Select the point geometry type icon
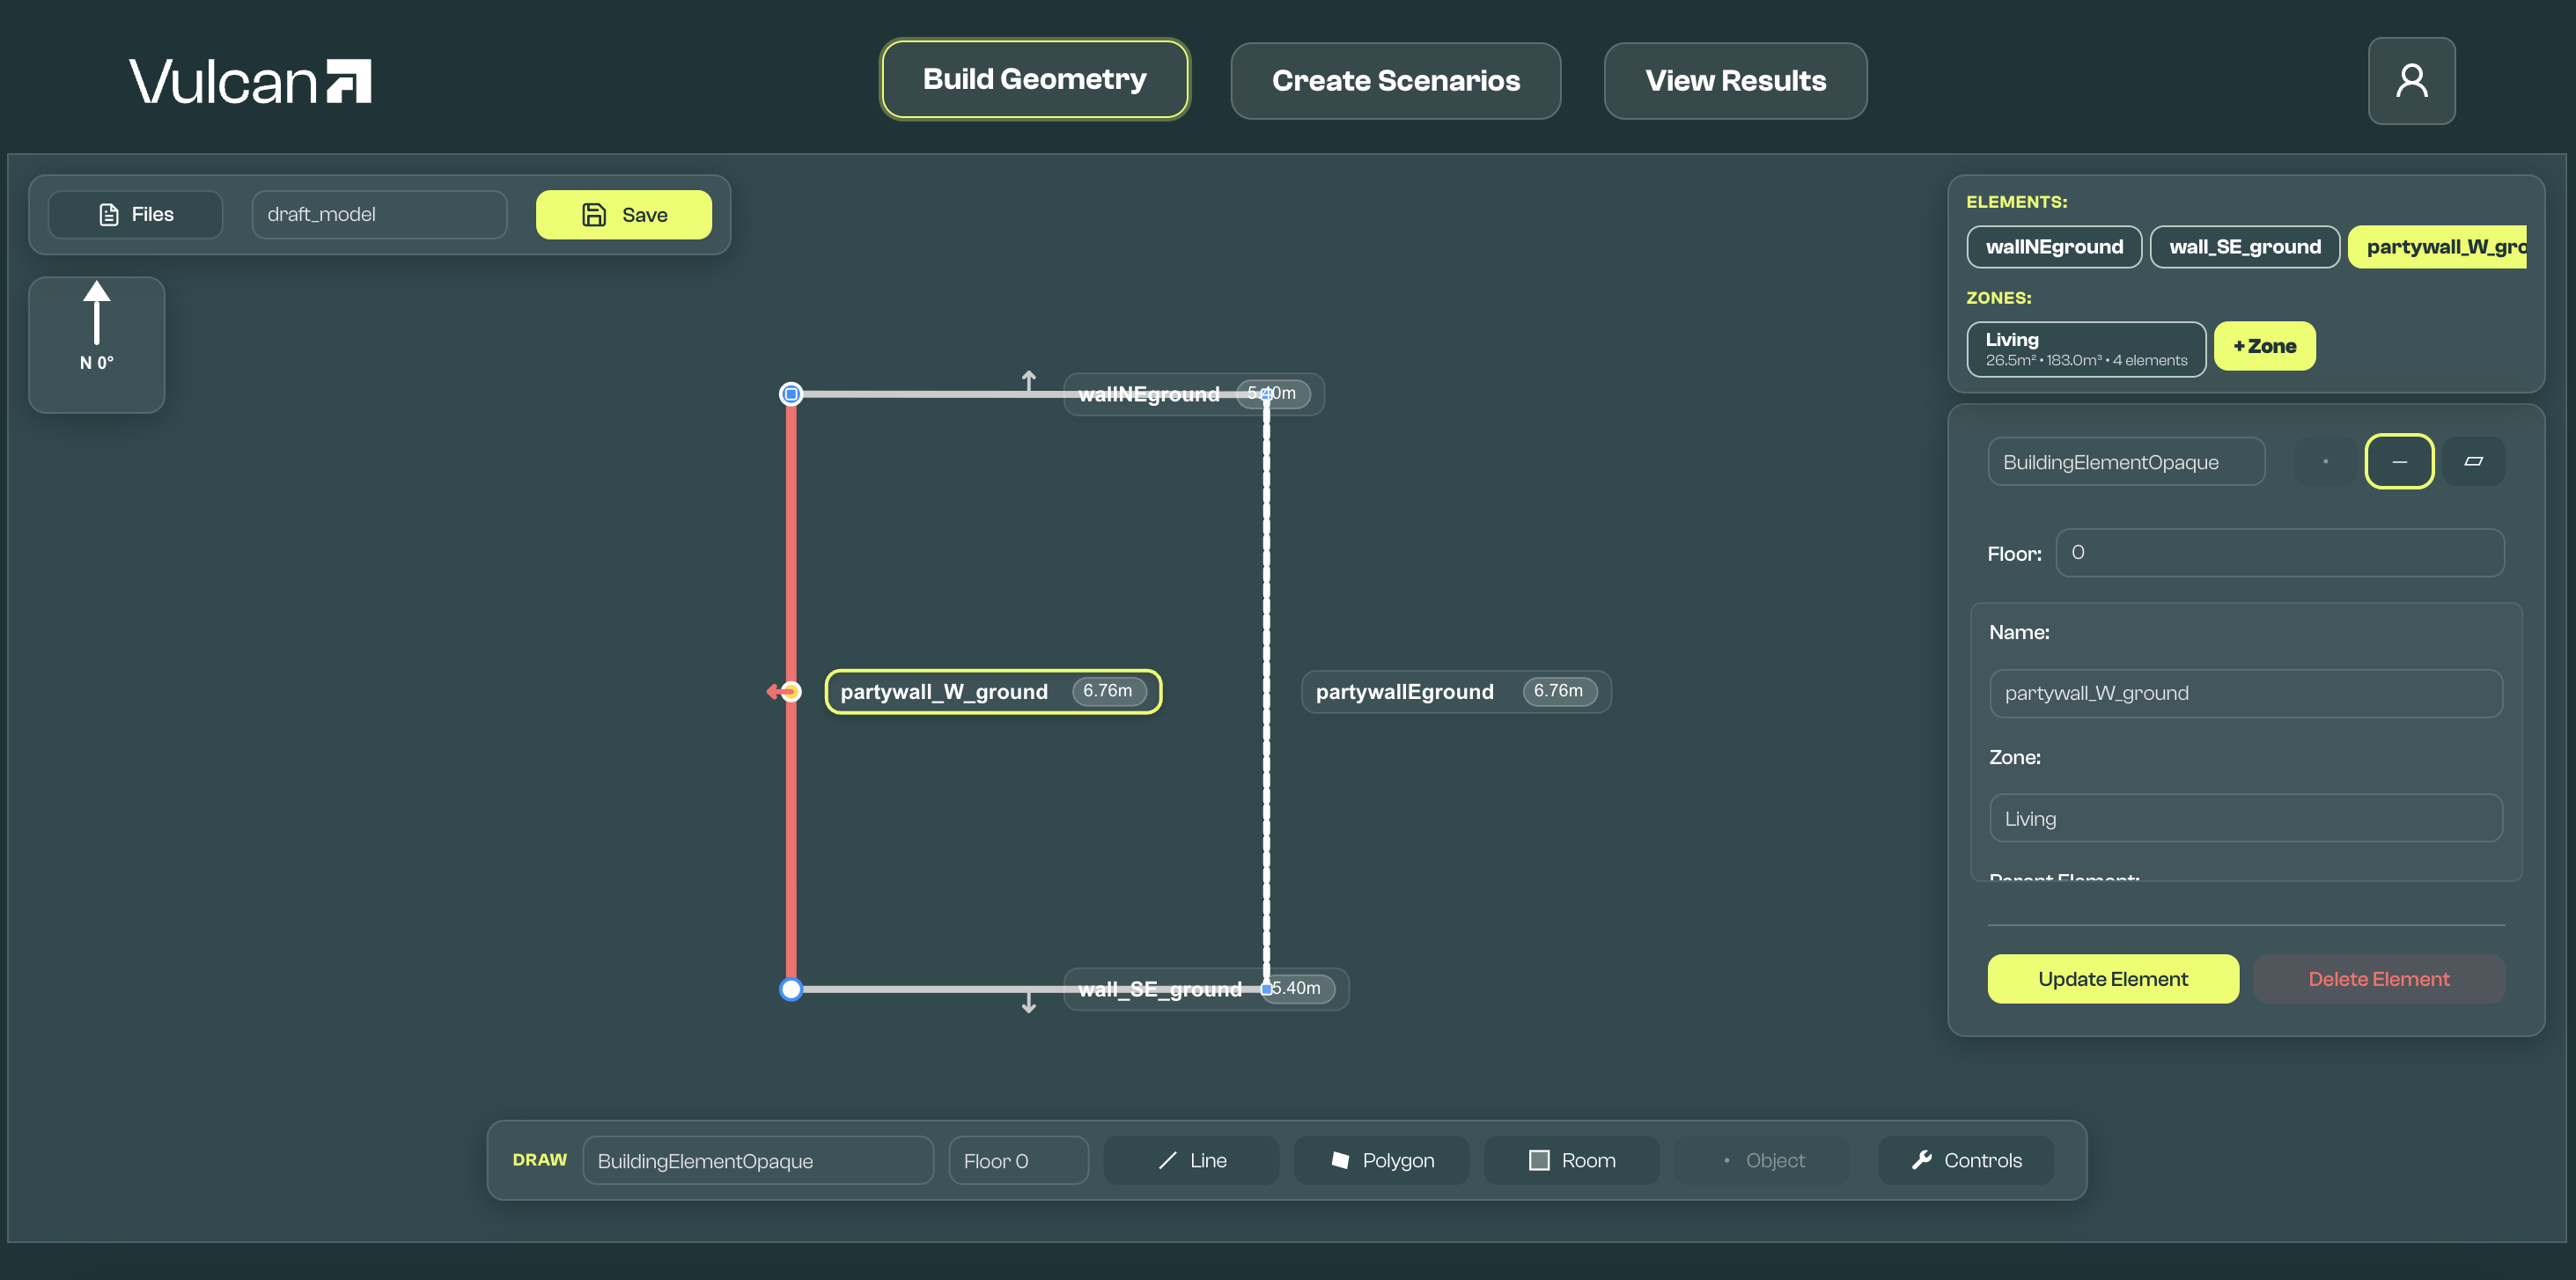 coord(2325,461)
